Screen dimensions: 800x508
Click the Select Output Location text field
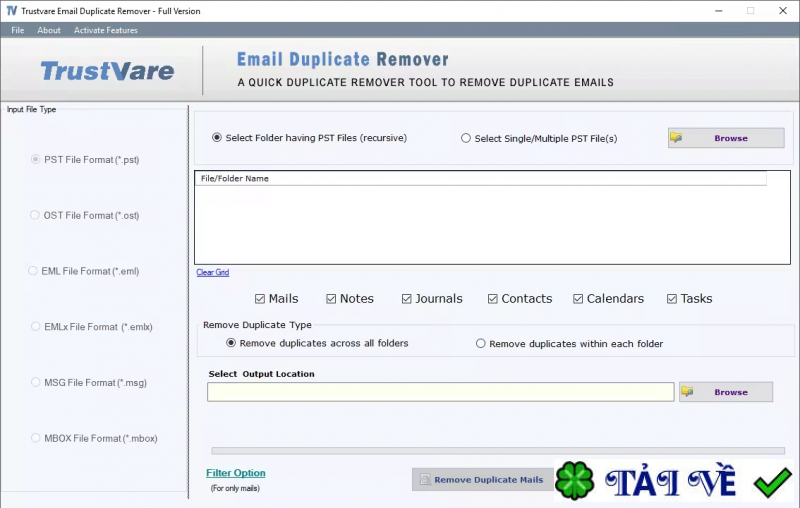coord(441,392)
